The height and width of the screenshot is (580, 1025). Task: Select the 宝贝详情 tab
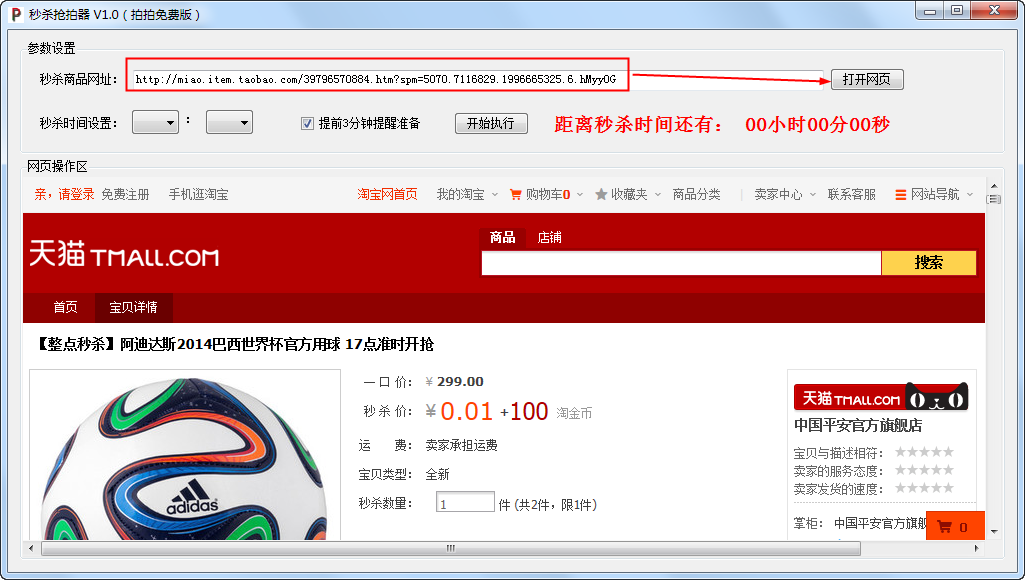(133, 307)
